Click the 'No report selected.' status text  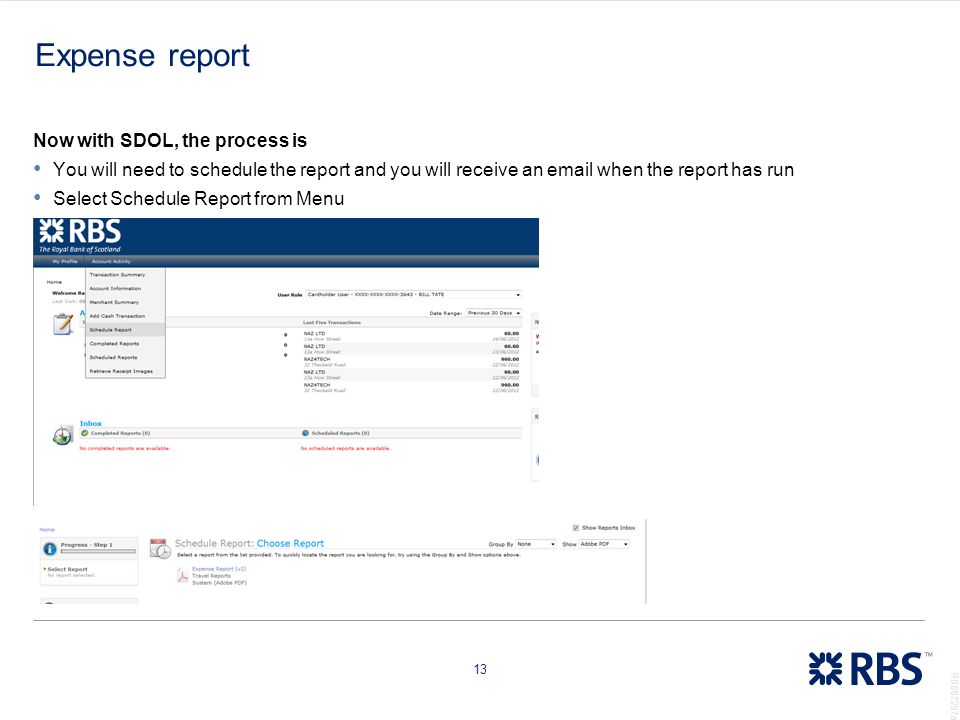click(x=71, y=576)
